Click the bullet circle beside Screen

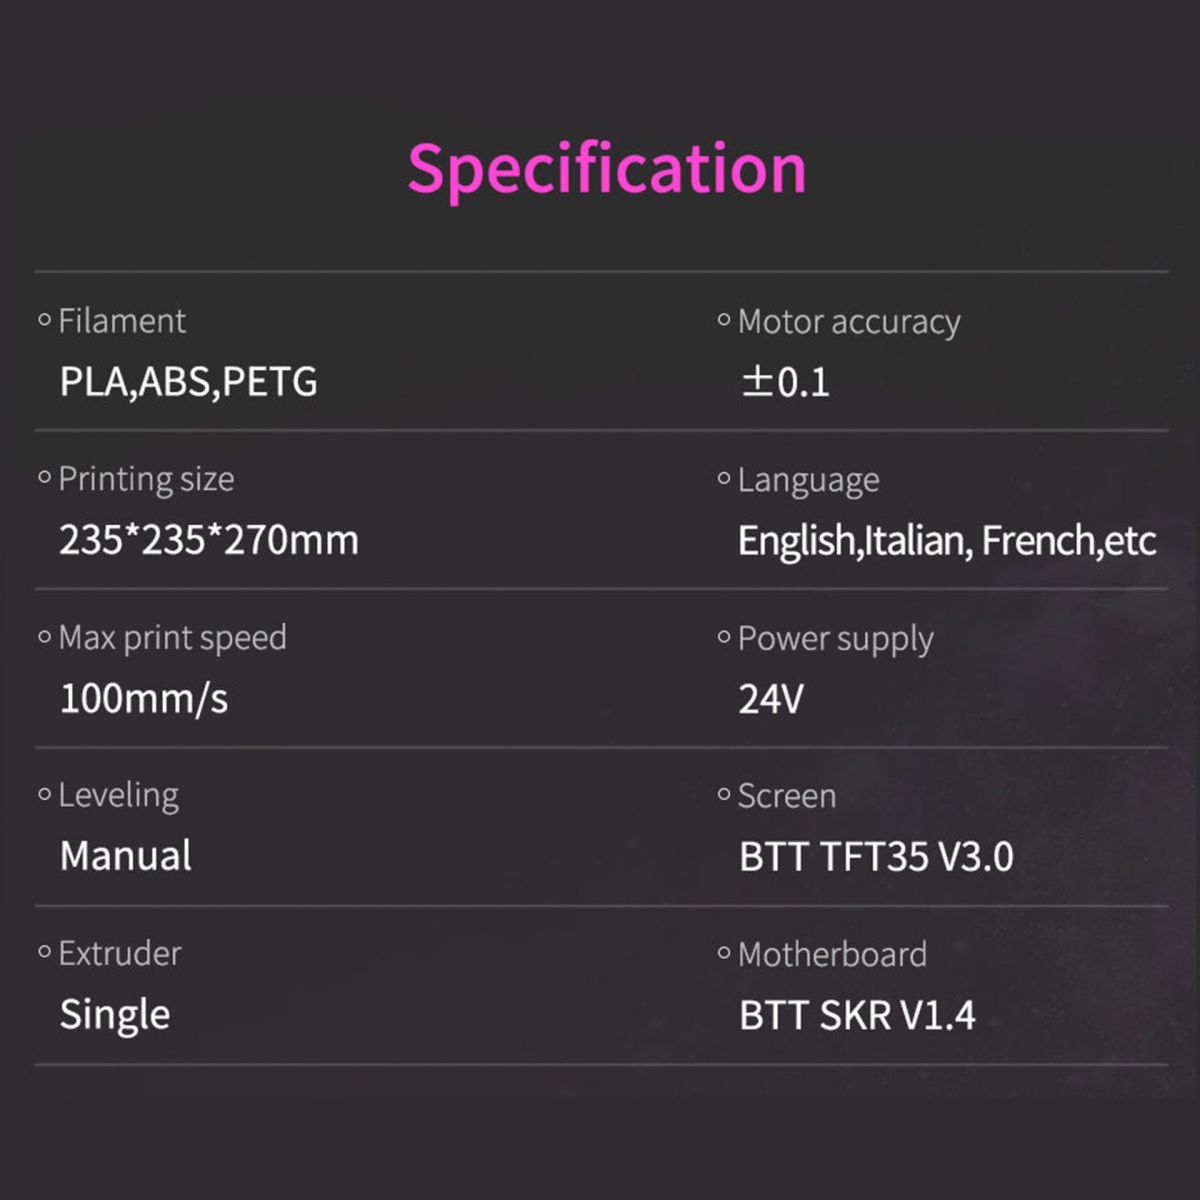[x=724, y=796]
